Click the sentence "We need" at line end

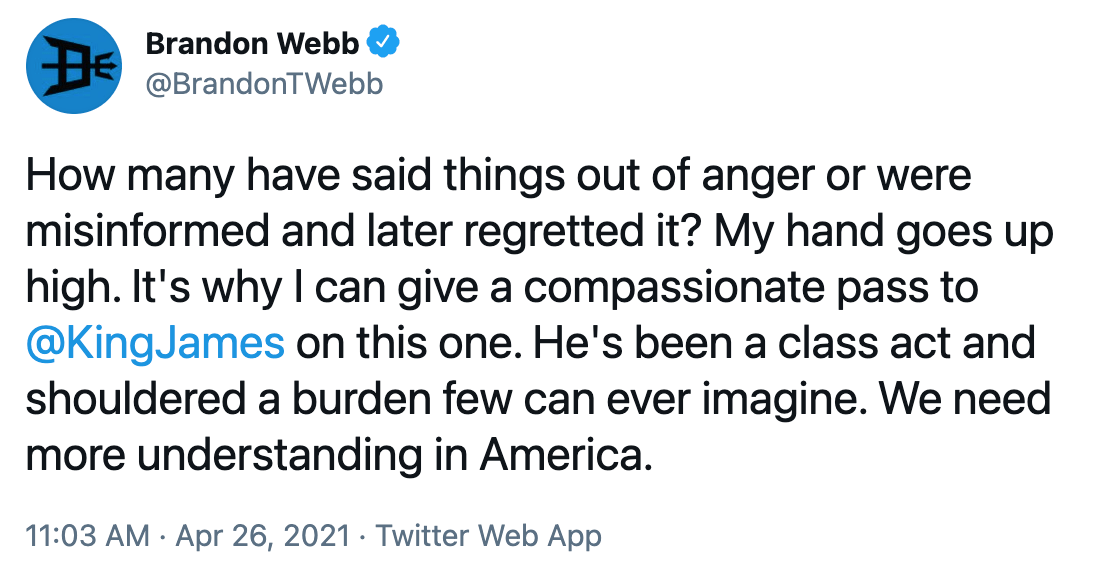pyautogui.click(x=965, y=398)
